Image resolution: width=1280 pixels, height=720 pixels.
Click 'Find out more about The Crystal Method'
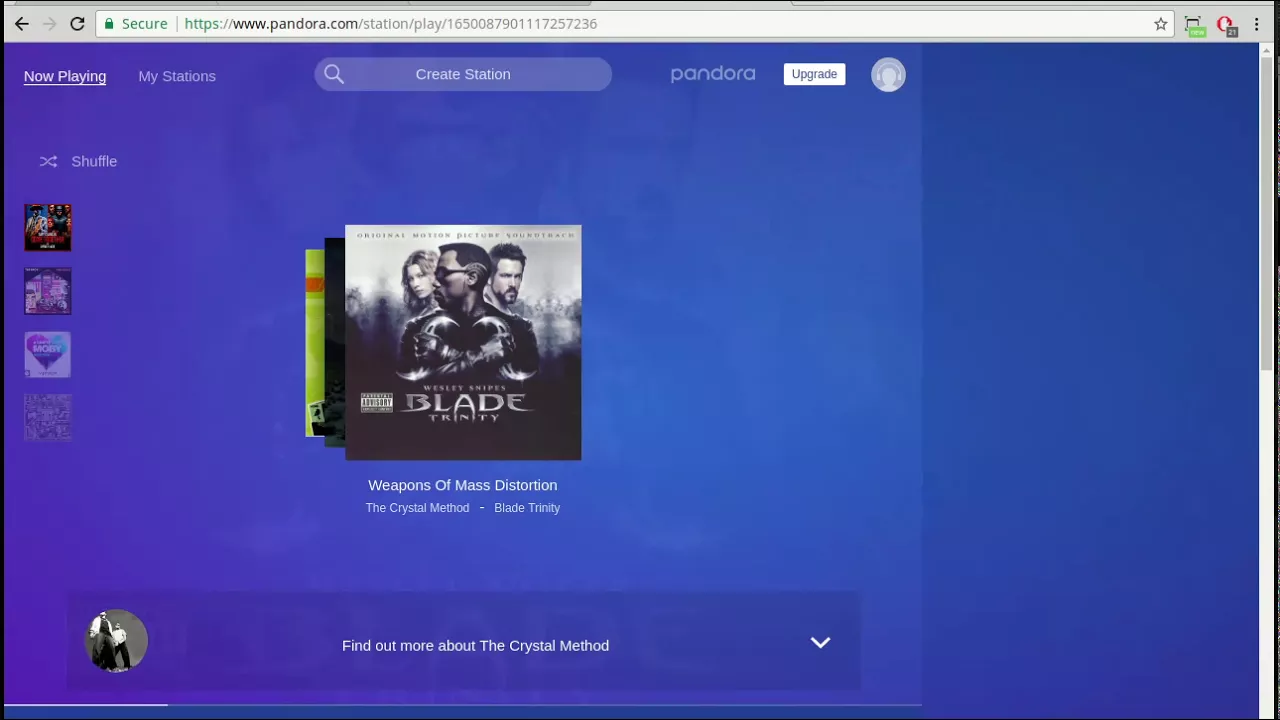tap(475, 646)
